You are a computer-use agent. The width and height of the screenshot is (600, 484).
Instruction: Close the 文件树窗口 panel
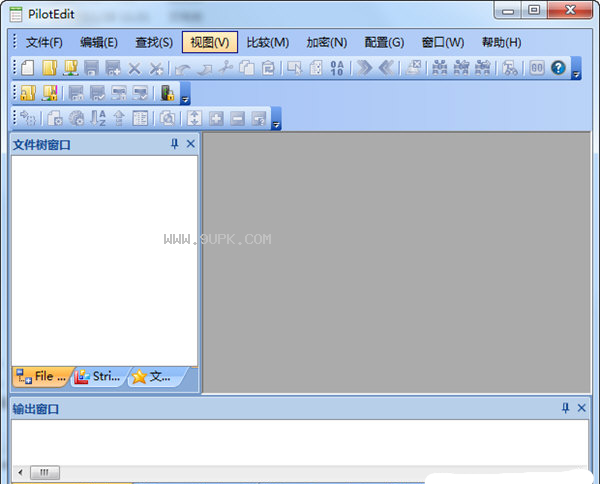click(x=191, y=144)
